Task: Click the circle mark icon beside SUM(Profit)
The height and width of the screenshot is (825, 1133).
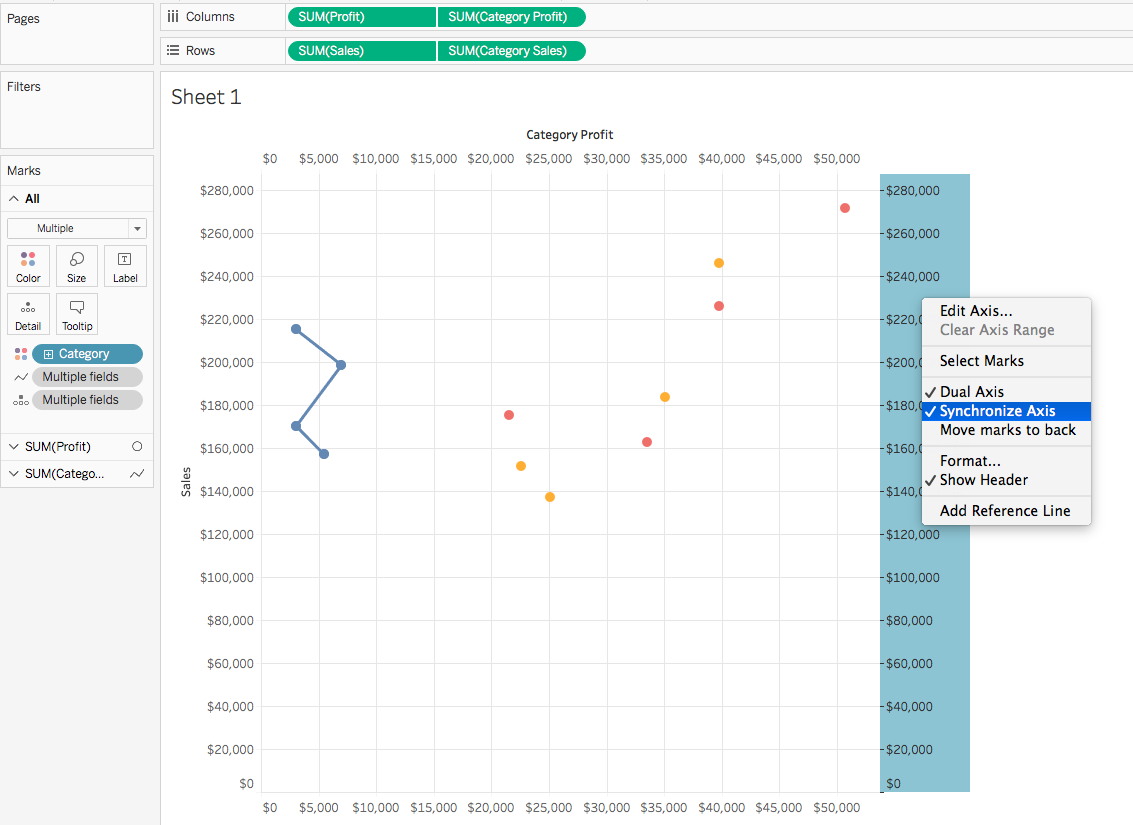Action: (137, 446)
